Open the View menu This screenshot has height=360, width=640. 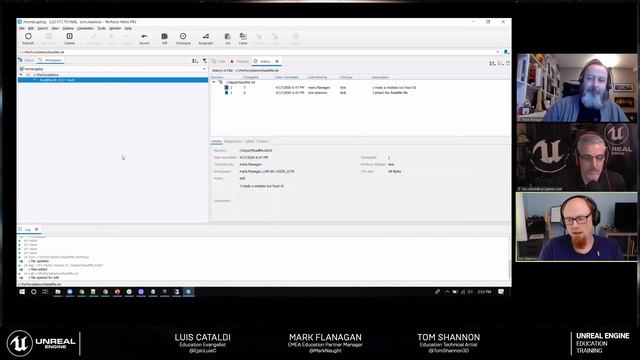tap(55, 29)
